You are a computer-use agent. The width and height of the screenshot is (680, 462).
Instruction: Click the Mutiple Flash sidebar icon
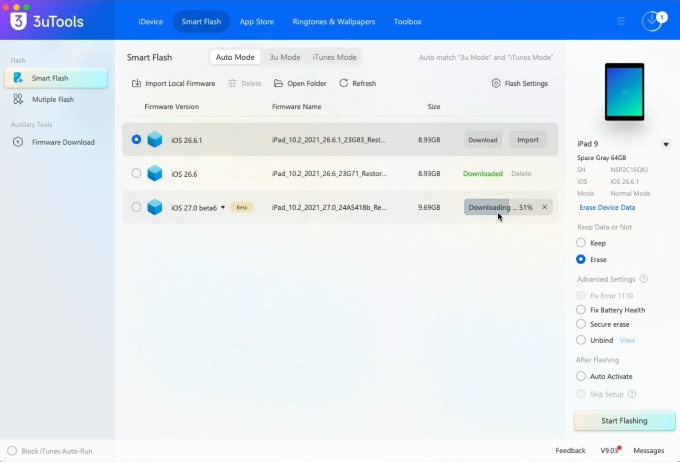18,99
